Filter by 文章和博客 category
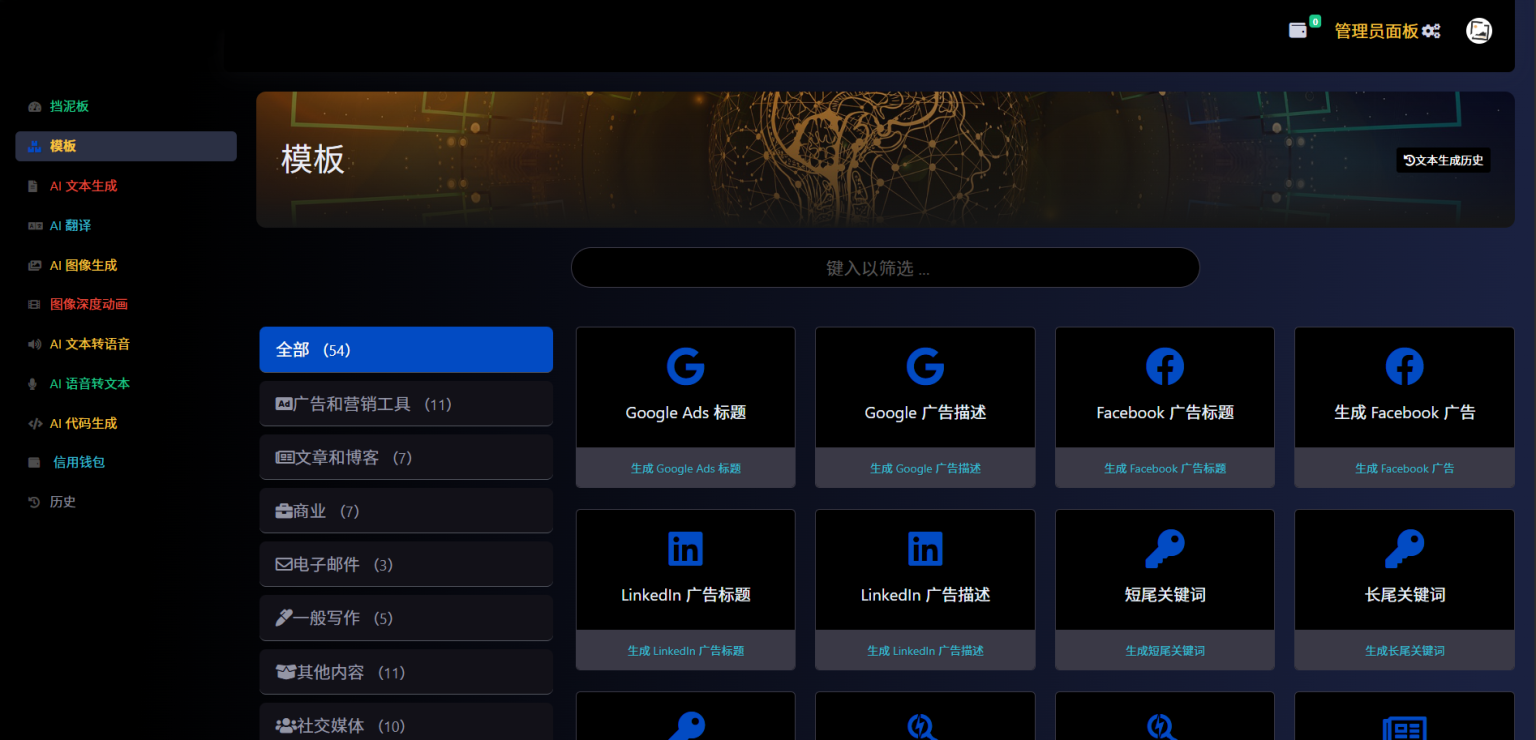The height and width of the screenshot is (740, 1536). click(x=406, y=458)
